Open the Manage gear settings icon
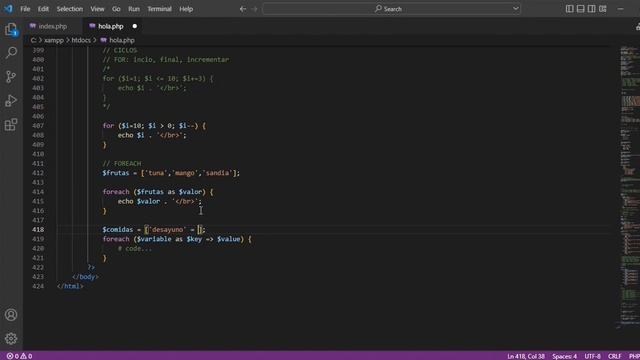The width and height of the screenshot is (640, 360). (11, 338)
